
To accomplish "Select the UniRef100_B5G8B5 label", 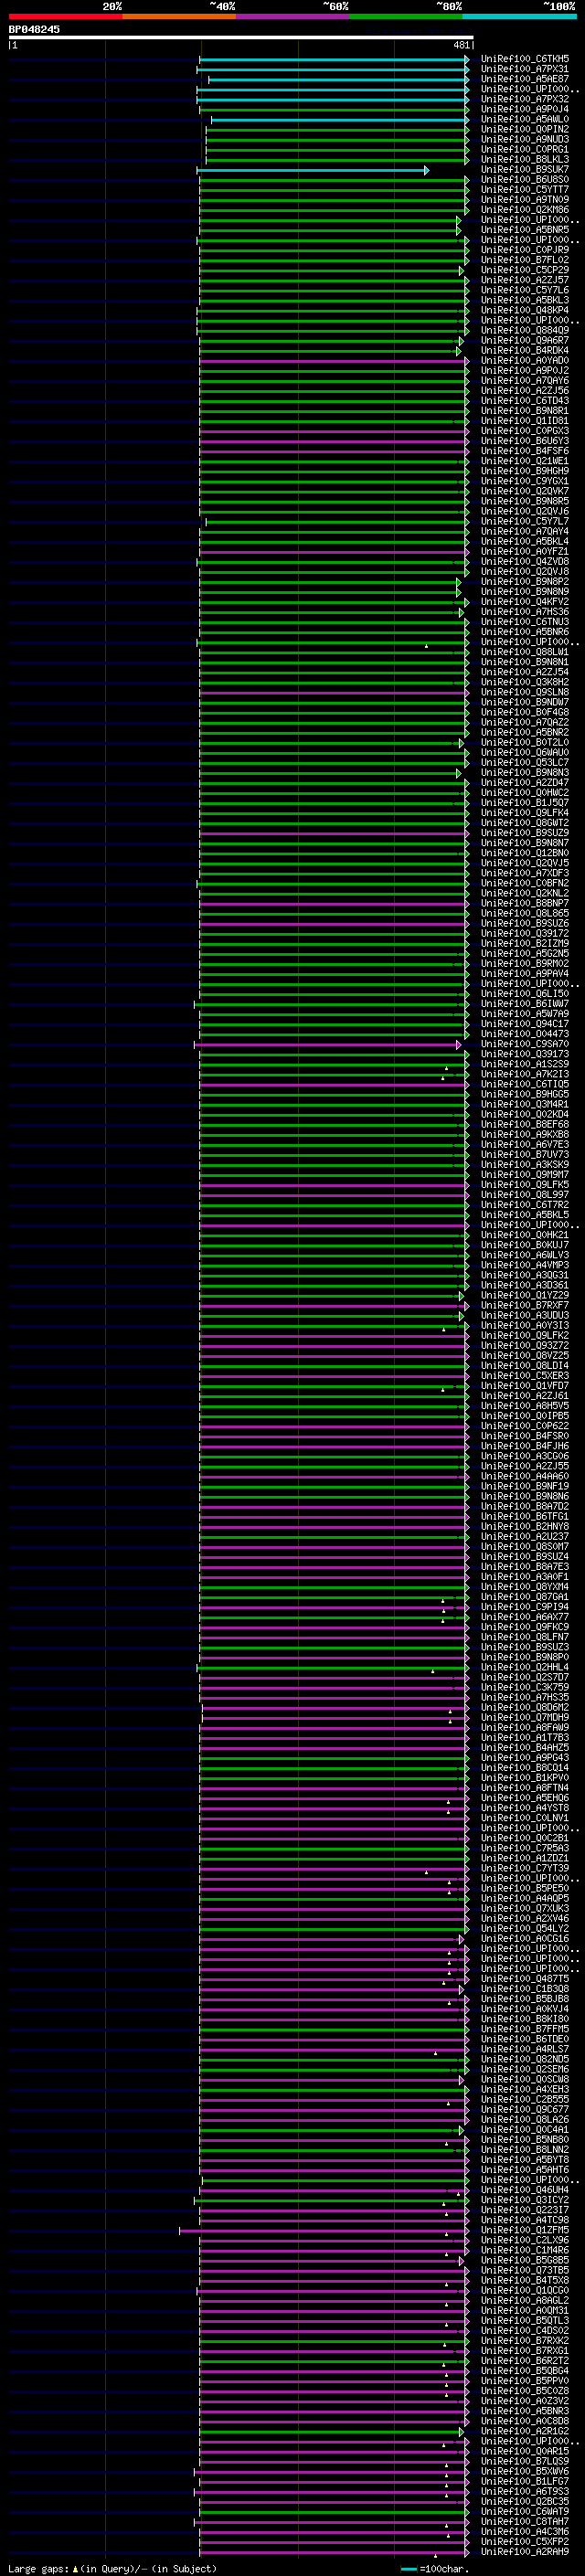I will click(x=525, y=2260).
